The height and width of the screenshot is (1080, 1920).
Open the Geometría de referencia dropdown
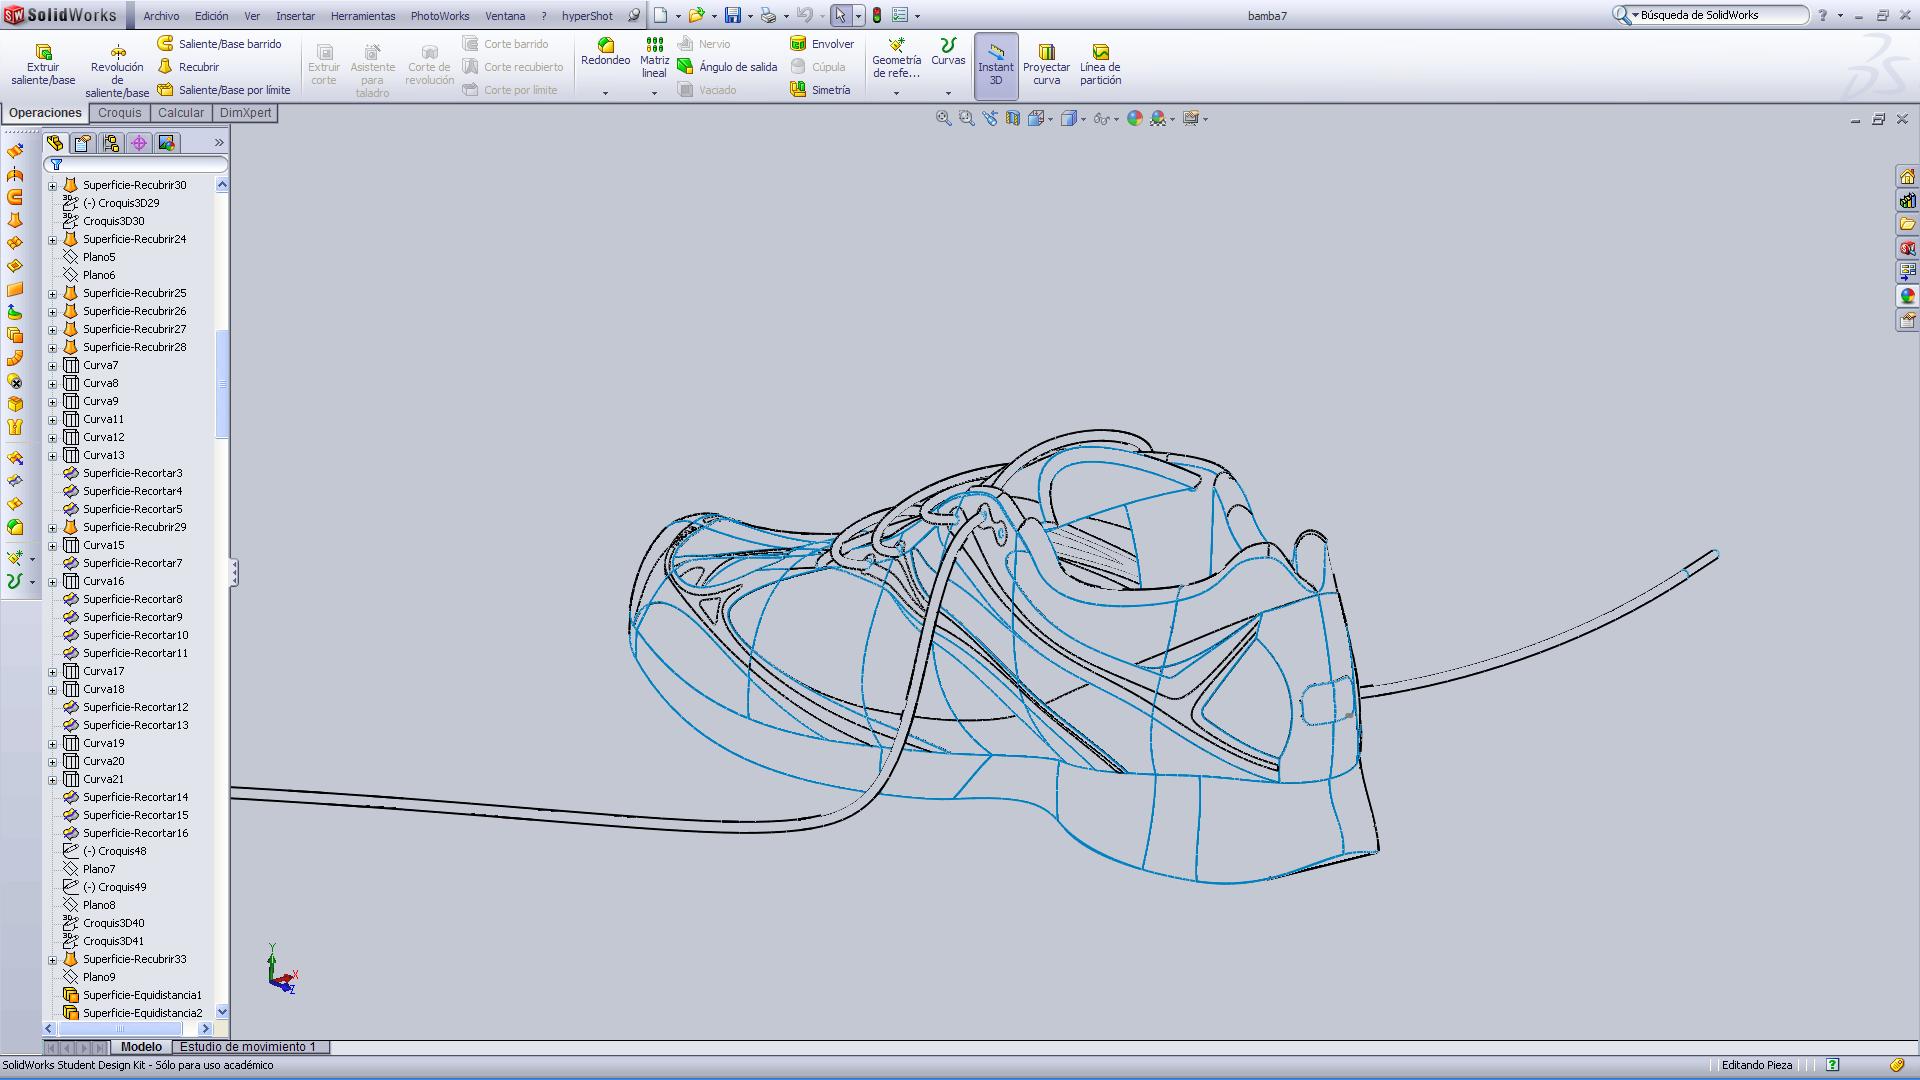[896, 93]
